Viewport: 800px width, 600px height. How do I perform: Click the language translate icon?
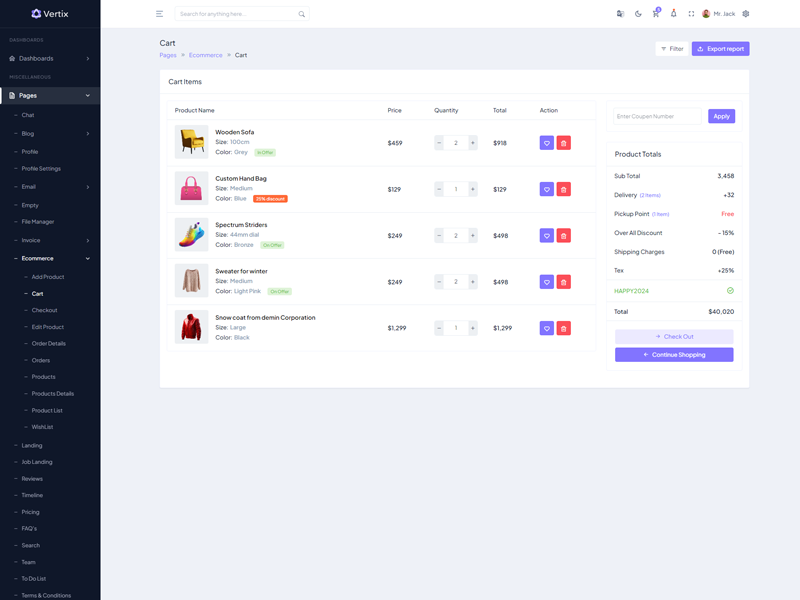click(620, 14)
